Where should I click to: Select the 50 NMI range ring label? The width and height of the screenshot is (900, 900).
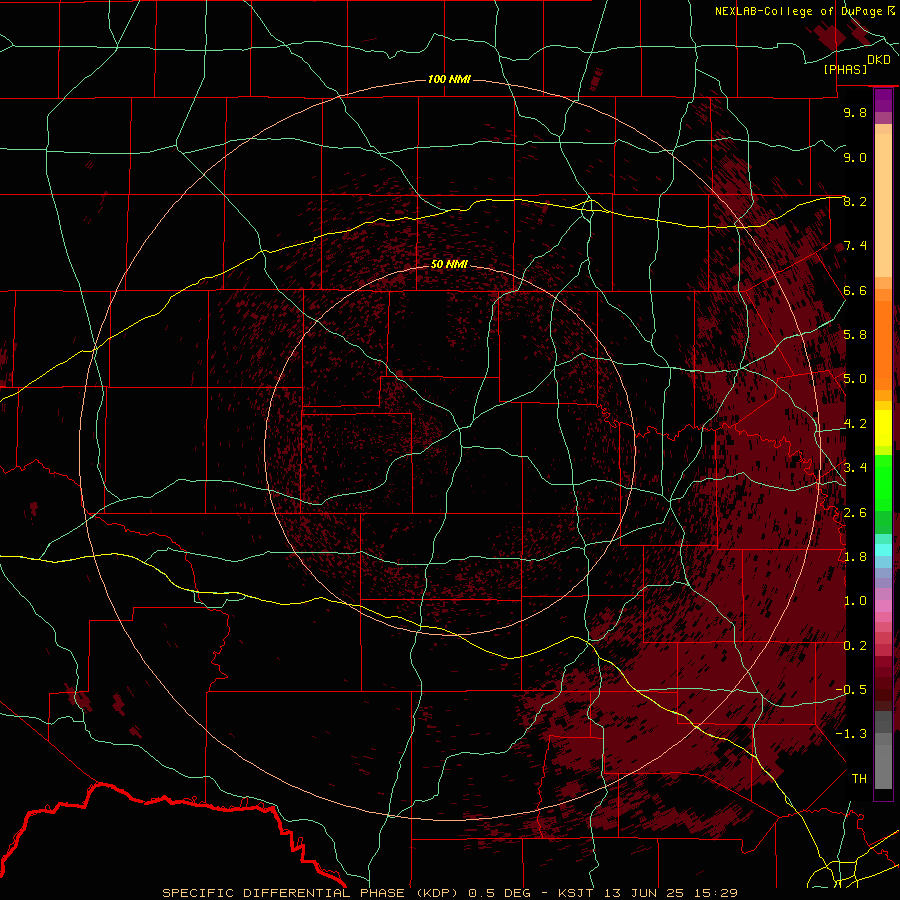pyautogui.click(x=449, y=264)
